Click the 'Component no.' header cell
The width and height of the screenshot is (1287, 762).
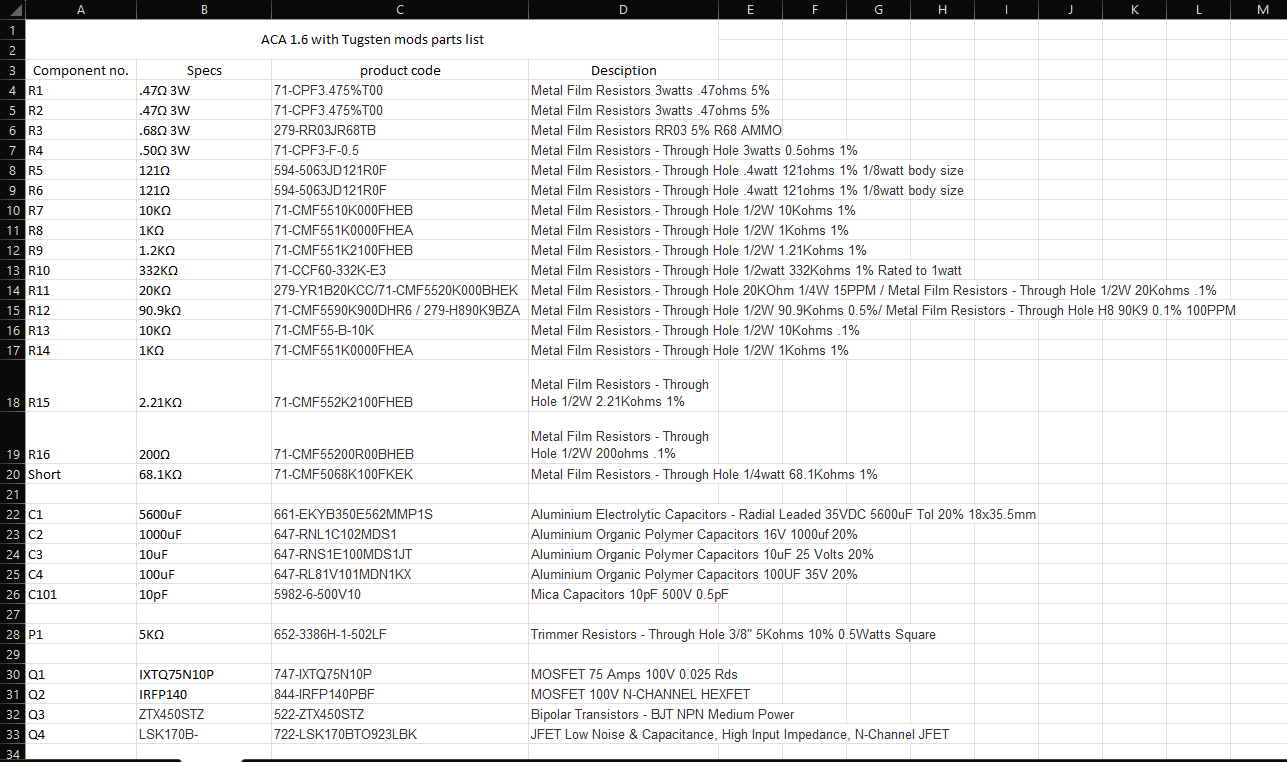(x=80, y=70)
